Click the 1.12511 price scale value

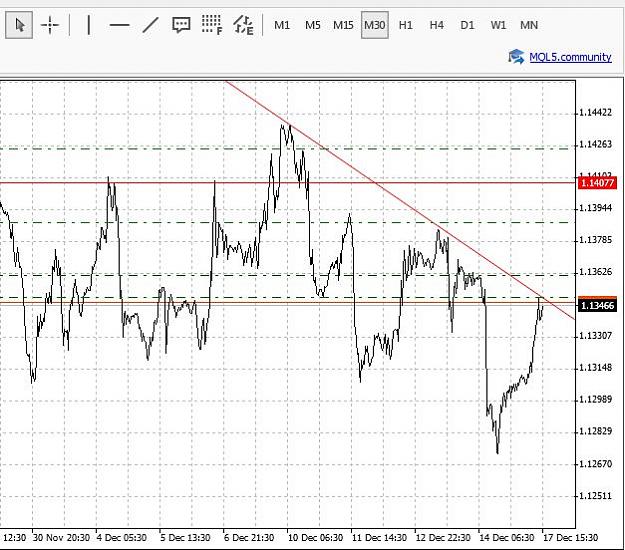596,496
